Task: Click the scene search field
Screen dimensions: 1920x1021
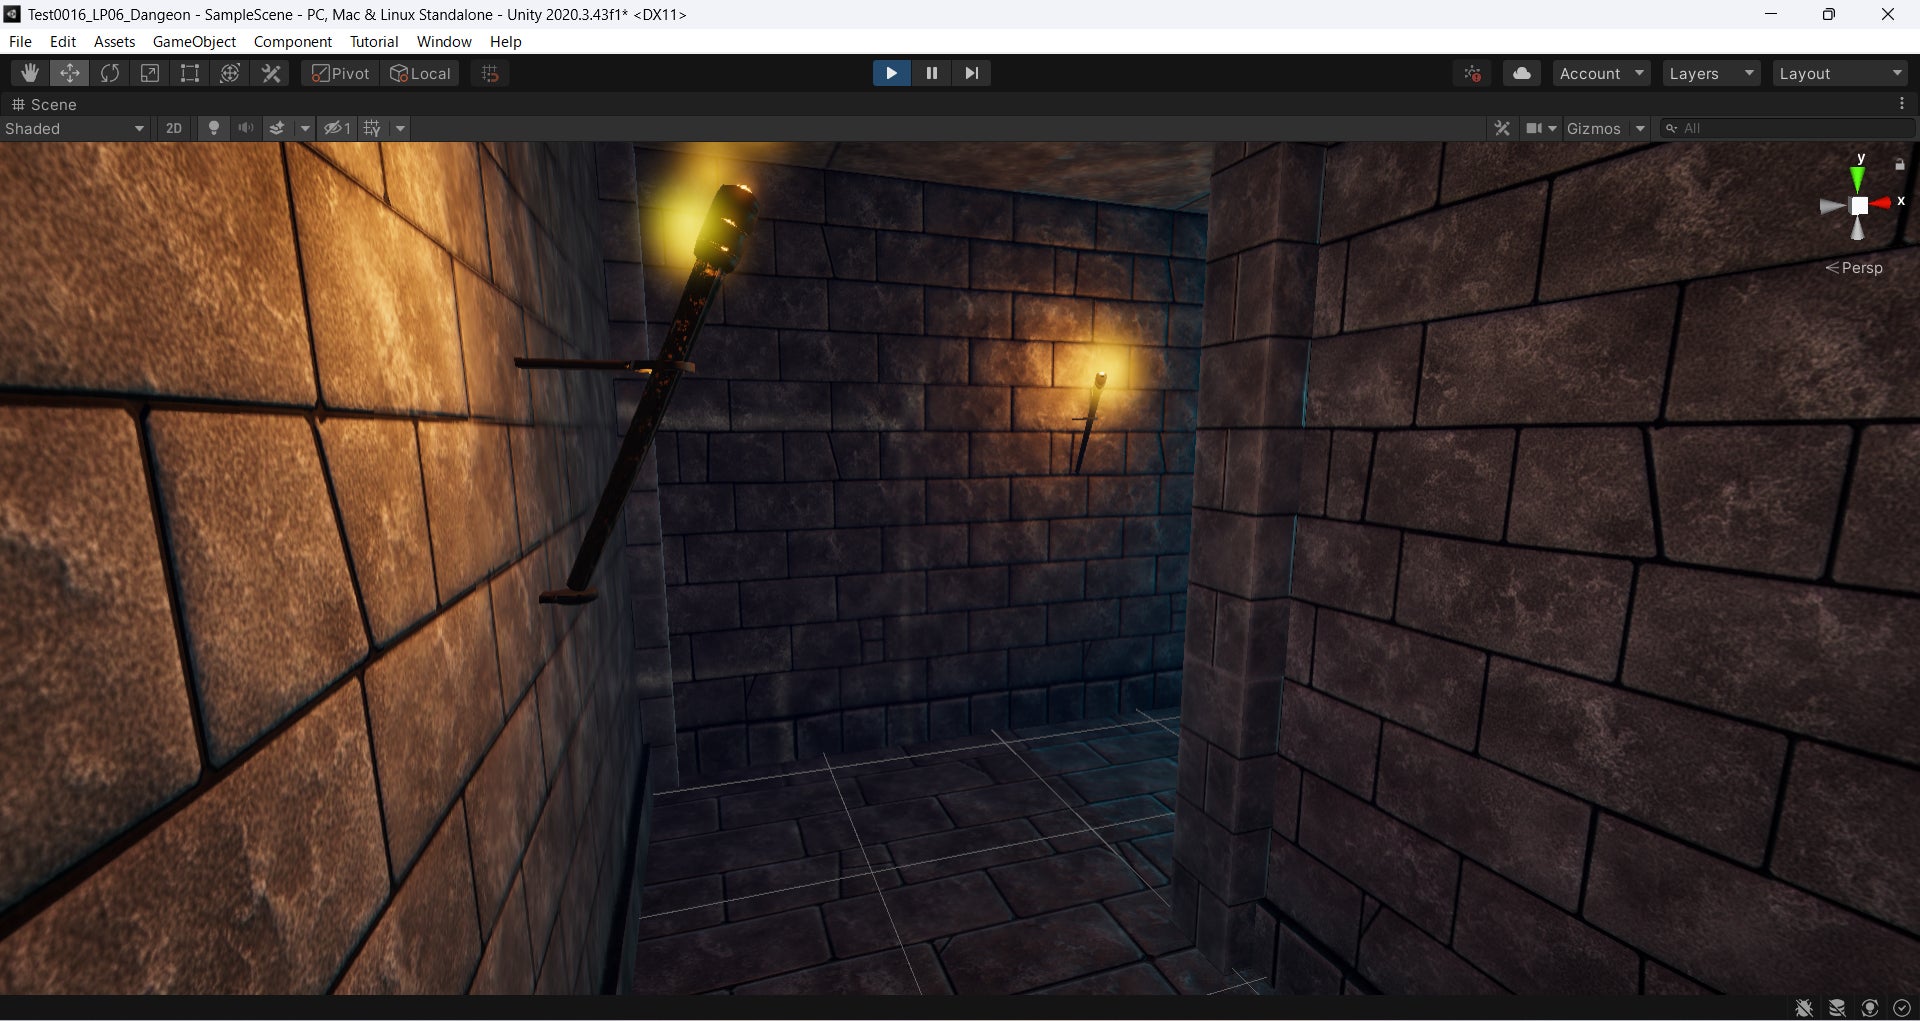Action: [x=1790, y=128]
